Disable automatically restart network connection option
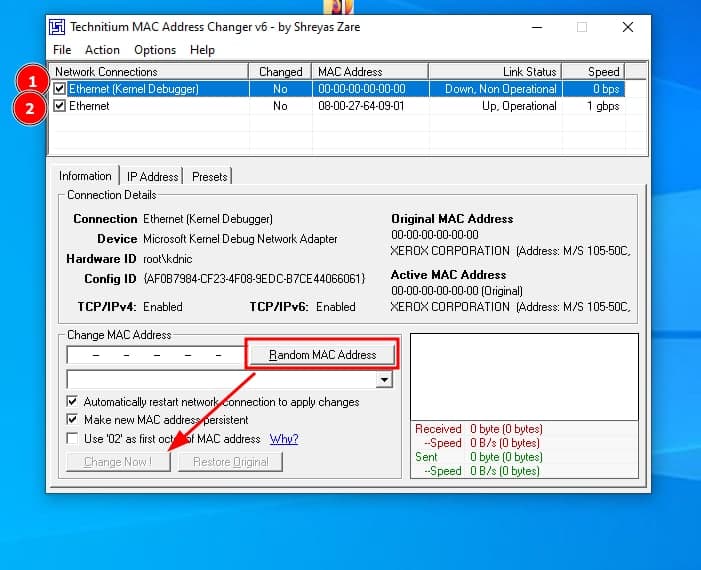The image size is (701, 570). point(73,402)
